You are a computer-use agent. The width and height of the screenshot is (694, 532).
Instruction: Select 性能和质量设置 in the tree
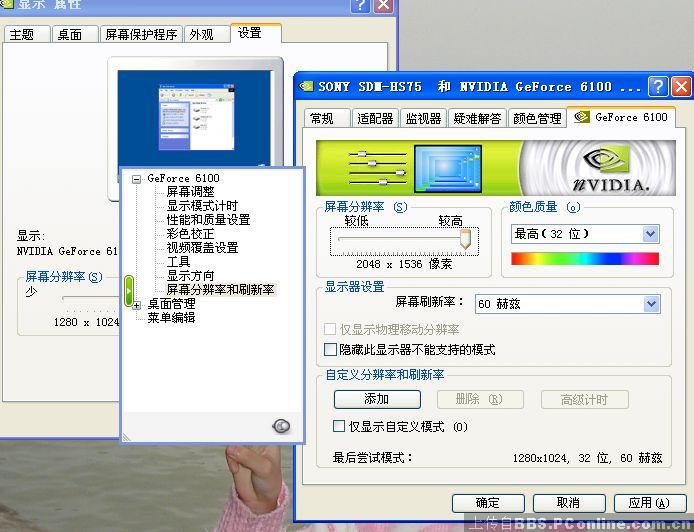pyautogui.click(x=208, y=220)
